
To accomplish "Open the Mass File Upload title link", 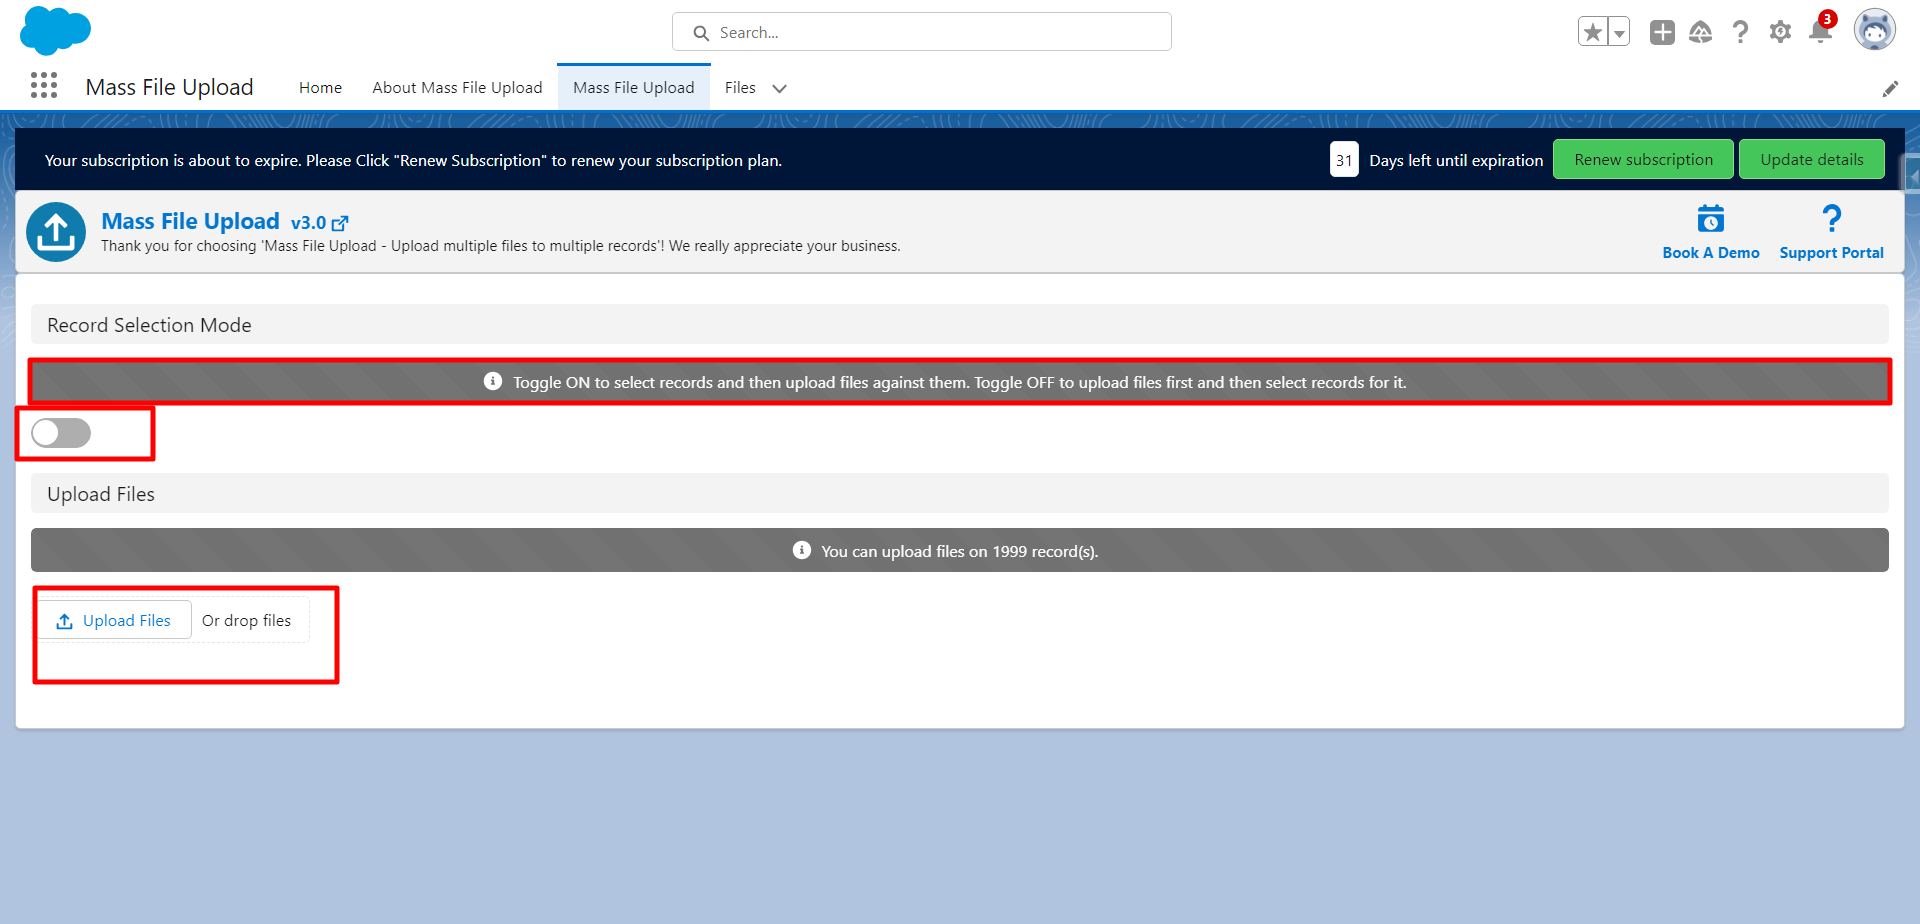I will pos(190,221).
